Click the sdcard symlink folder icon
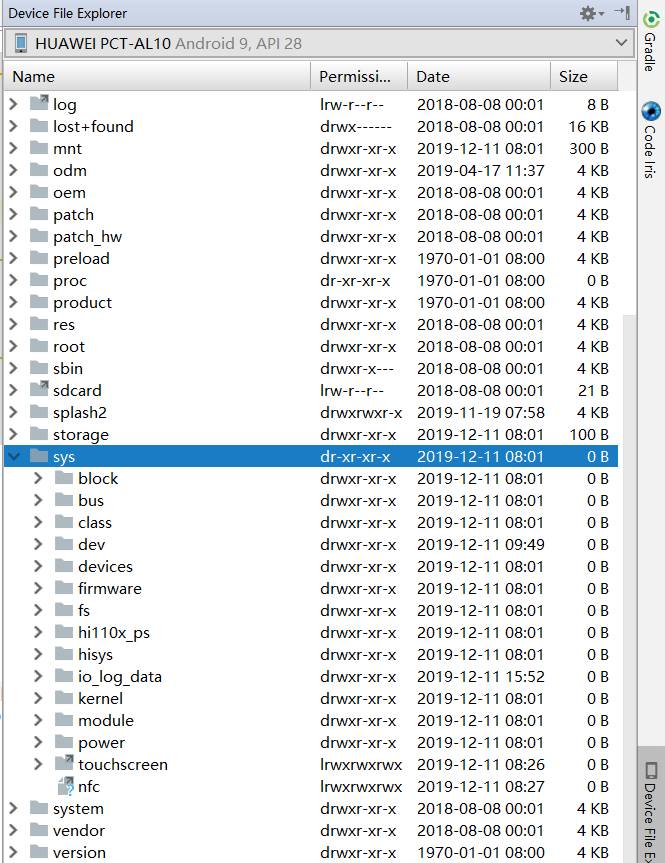Viewport: 665px width, 863px height. (39, 390)
